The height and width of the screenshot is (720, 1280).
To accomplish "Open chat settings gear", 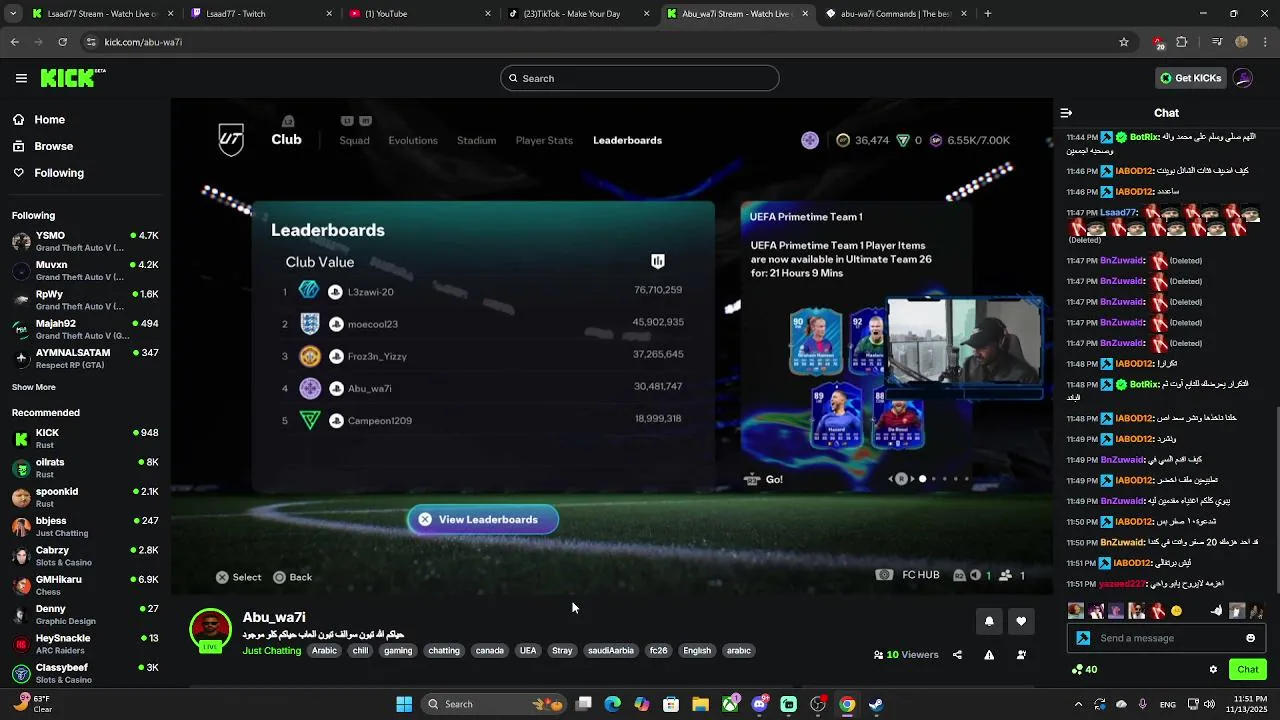I will [x=1213, y=669].
